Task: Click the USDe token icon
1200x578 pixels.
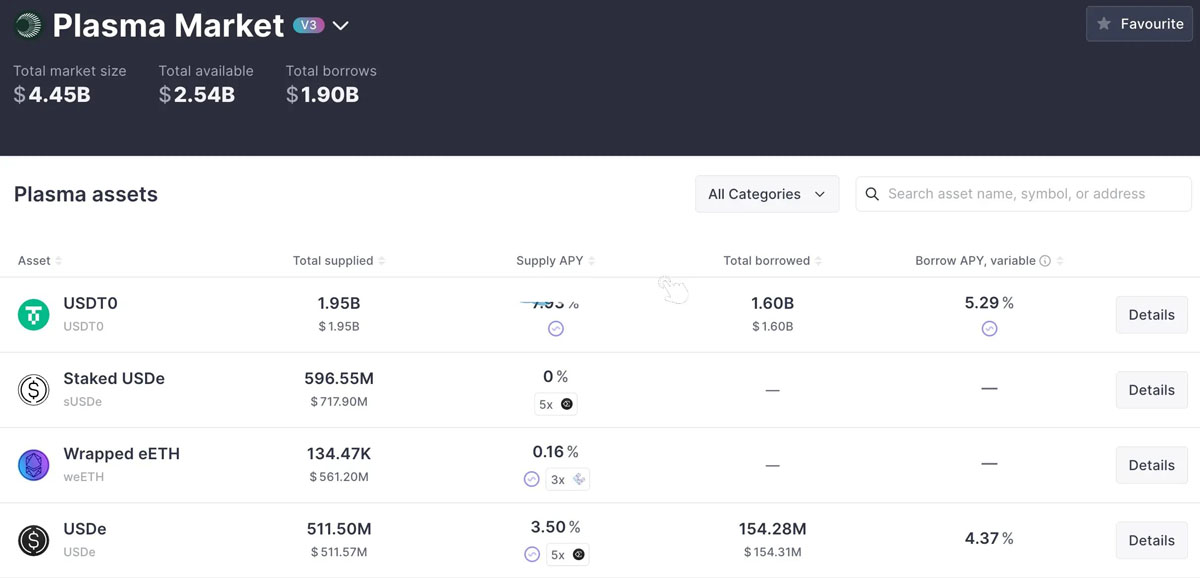Action: pyautogui.click(x=33, y=539)
